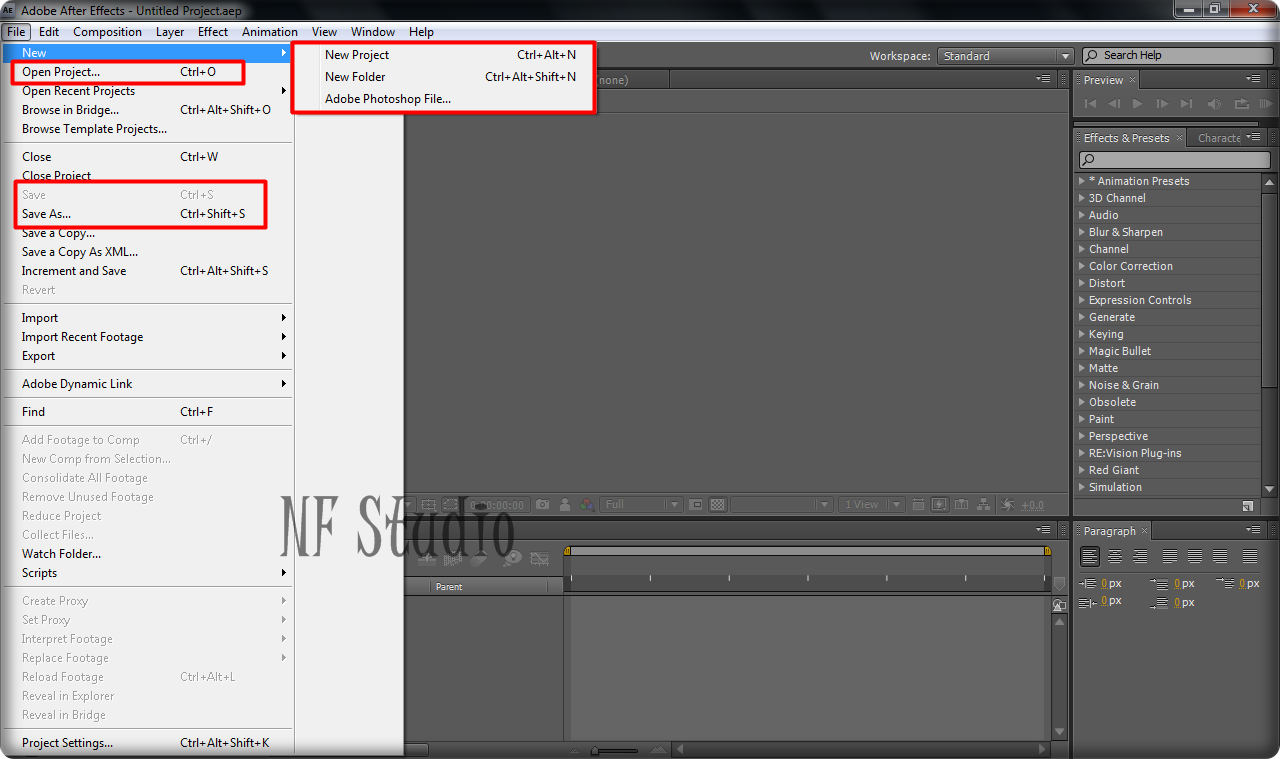Click the work area end handle
1280x759 pixels.
pyautogui.click(x=1047, y=551)
